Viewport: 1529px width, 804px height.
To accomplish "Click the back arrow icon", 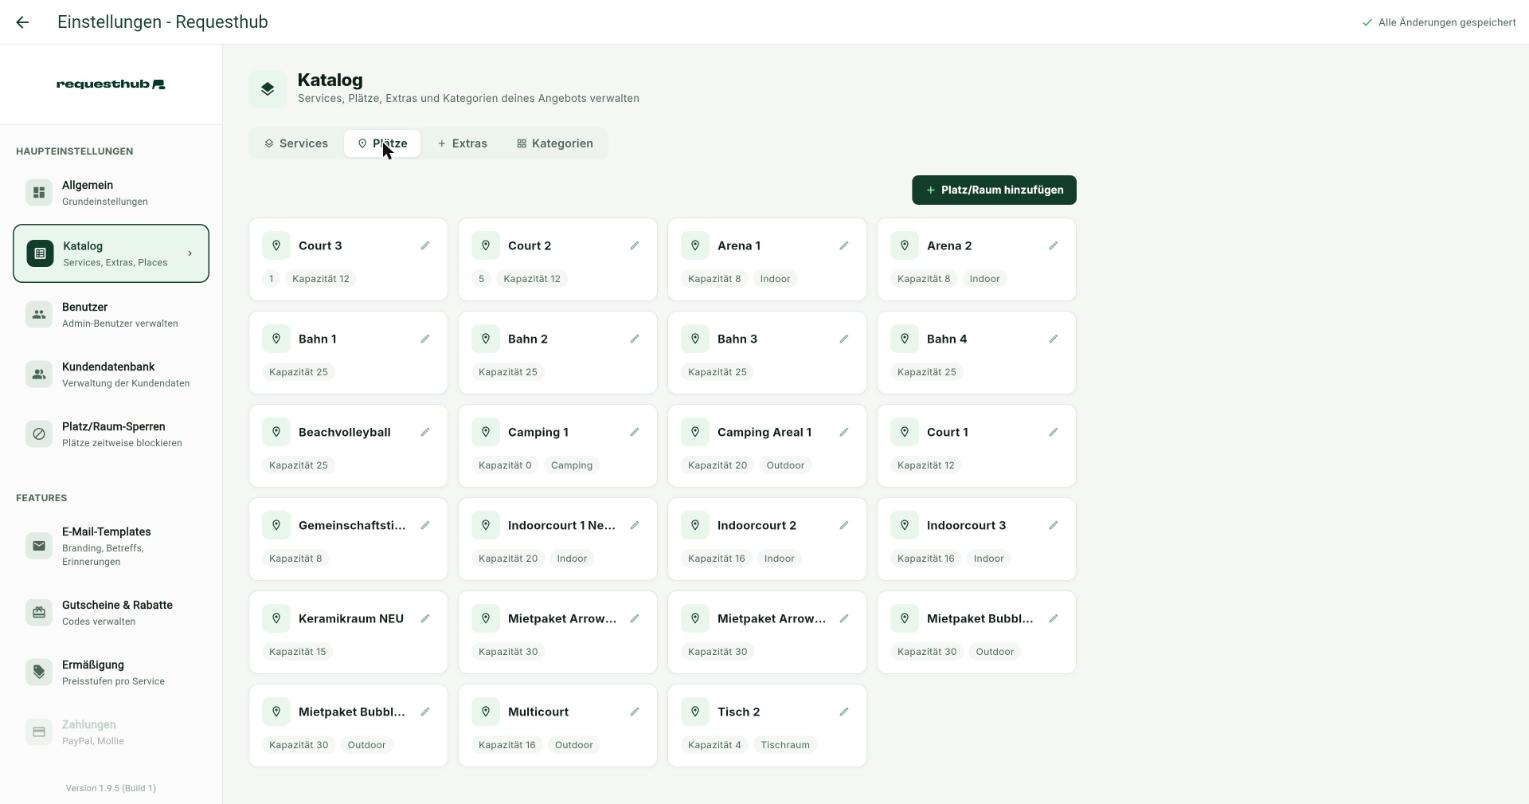I will click(x=22, y=22).
